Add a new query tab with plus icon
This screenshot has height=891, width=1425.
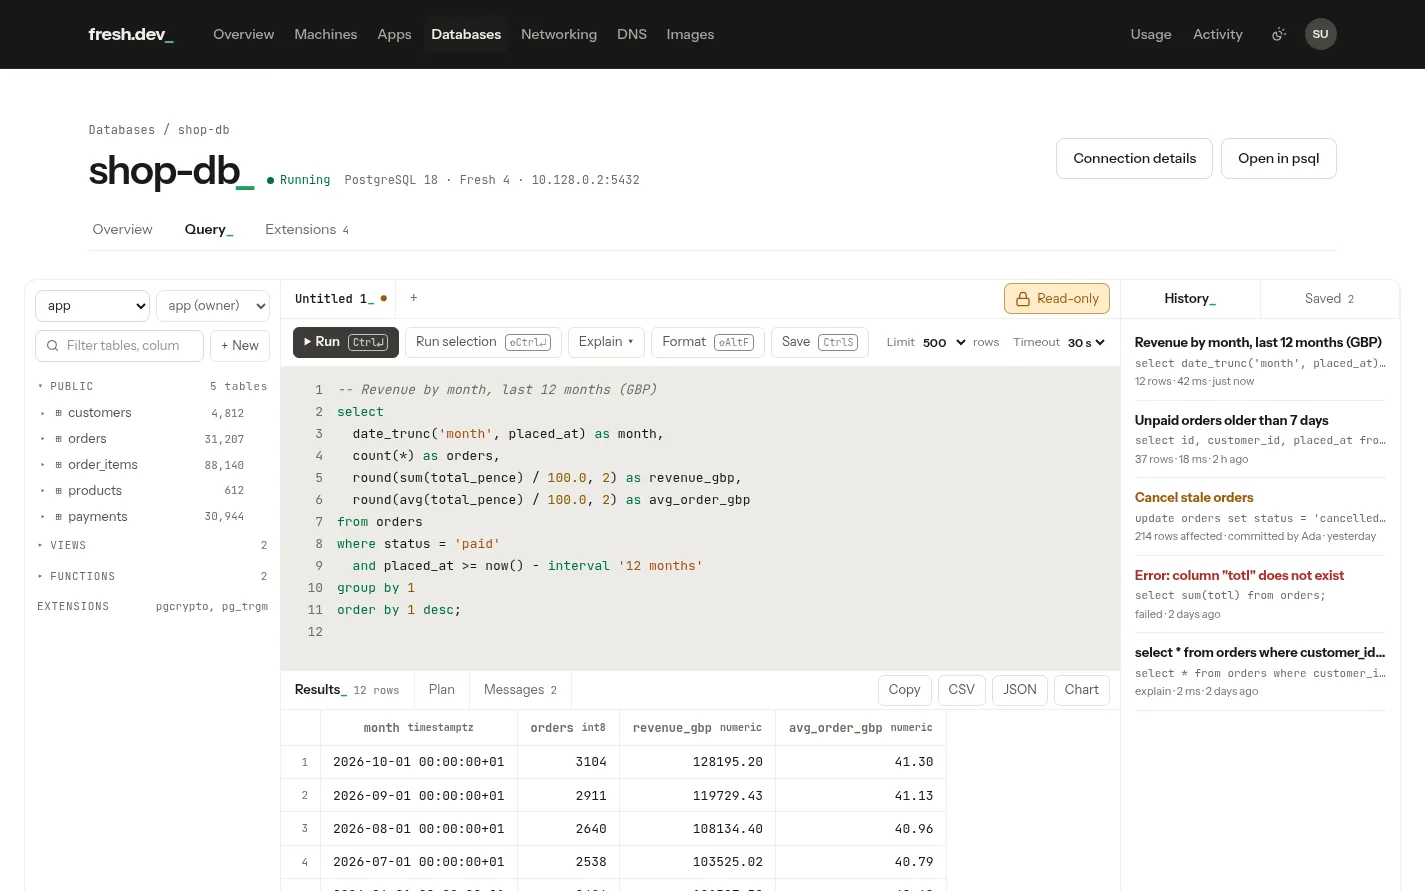point(413,298)
